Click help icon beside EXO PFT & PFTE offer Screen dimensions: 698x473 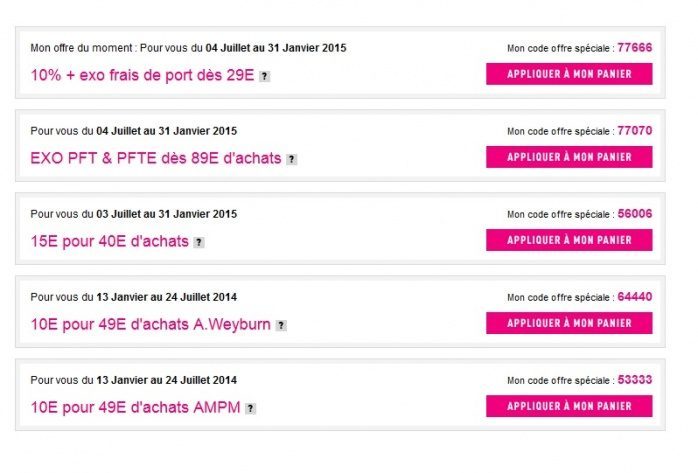click(x=291, y=159)
